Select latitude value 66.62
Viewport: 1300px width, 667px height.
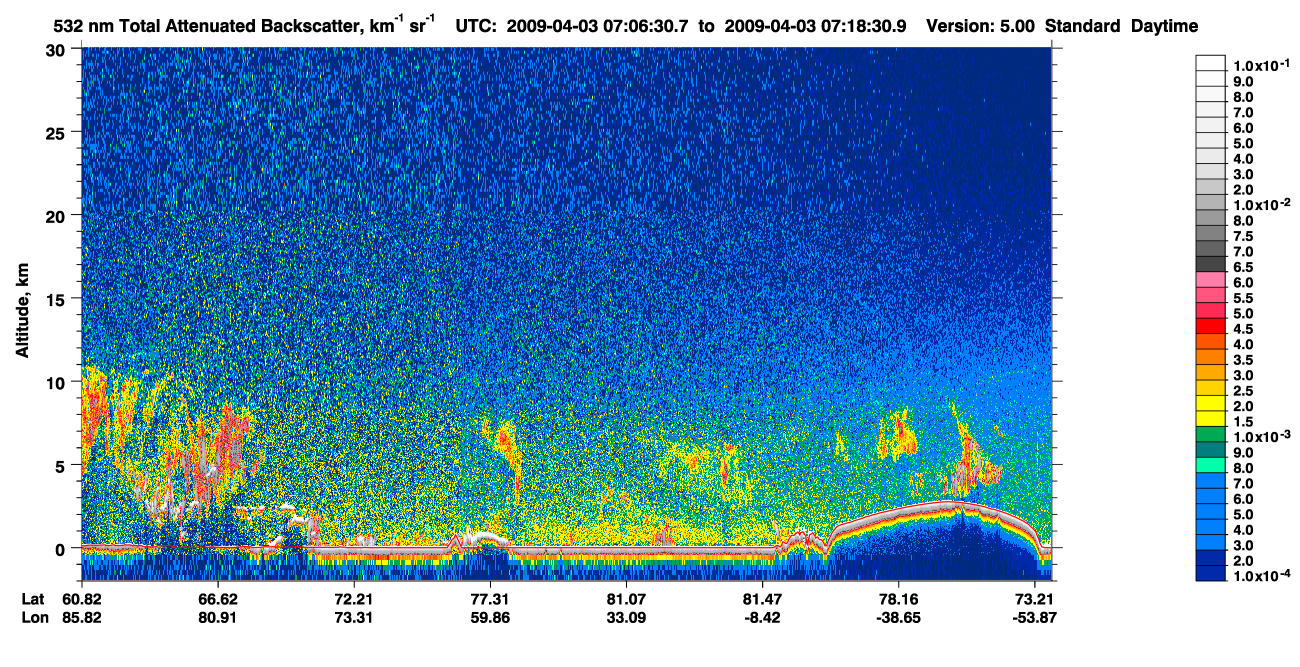pos(217,599)
